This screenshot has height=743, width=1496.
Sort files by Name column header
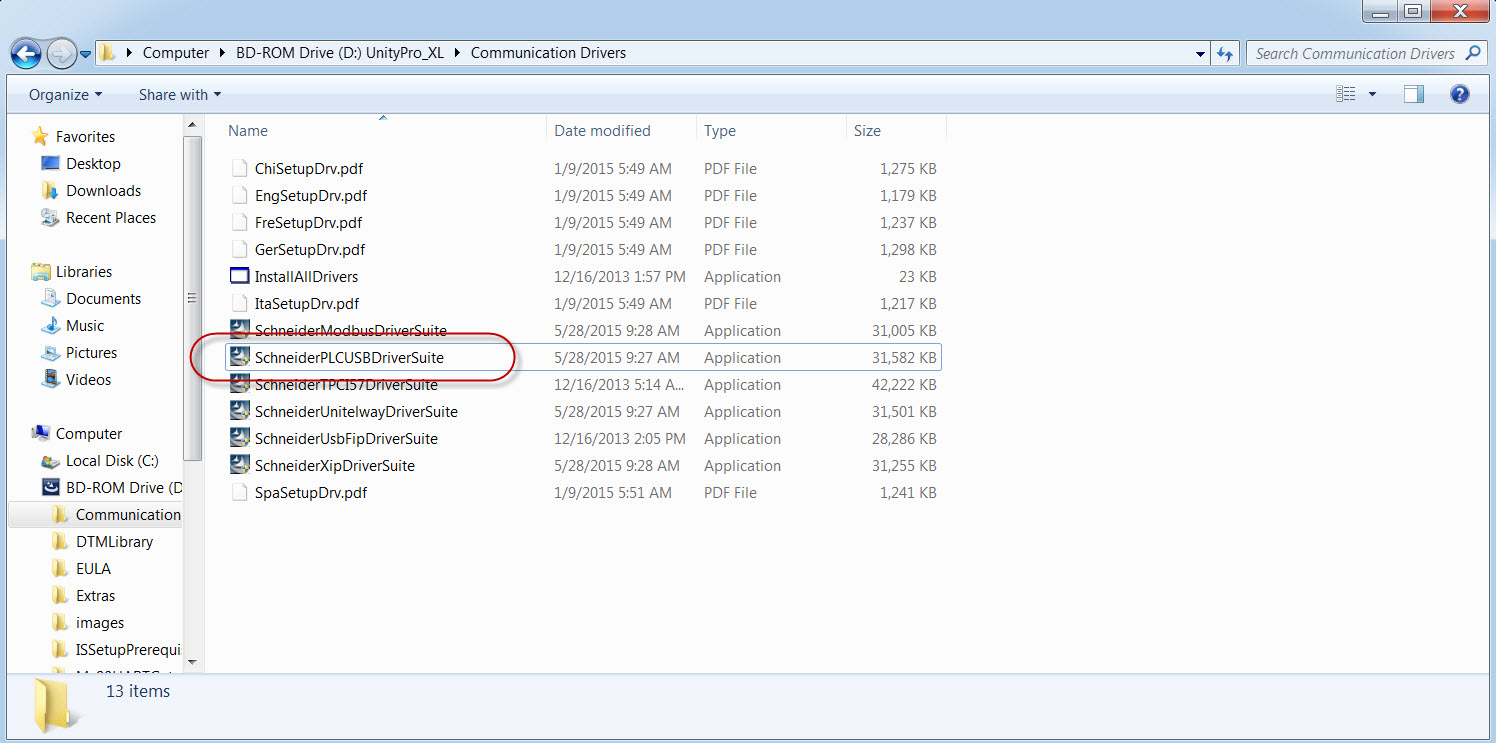tap(248, 131)
